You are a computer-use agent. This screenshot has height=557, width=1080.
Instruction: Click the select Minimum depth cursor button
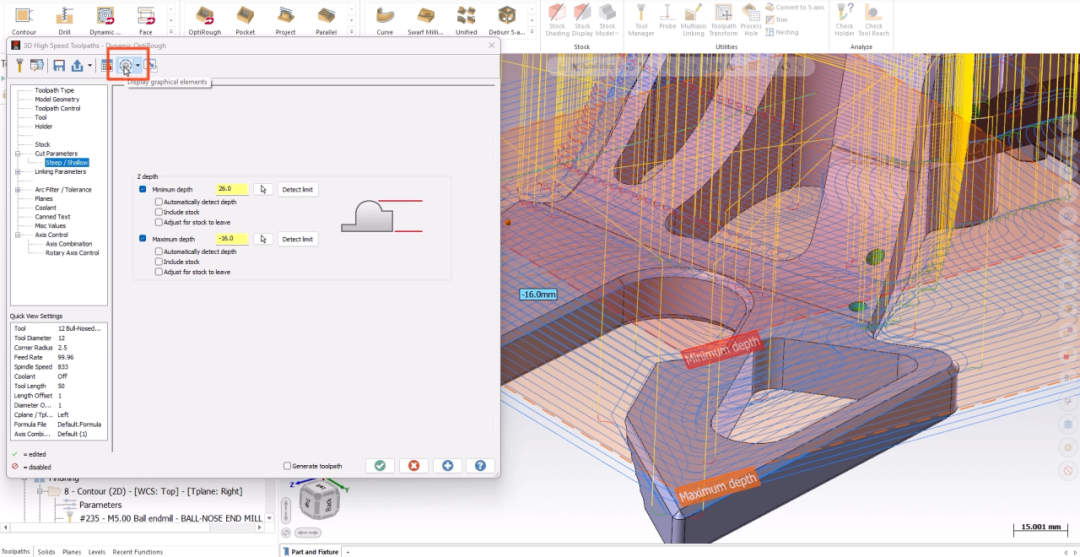(263, 189)
